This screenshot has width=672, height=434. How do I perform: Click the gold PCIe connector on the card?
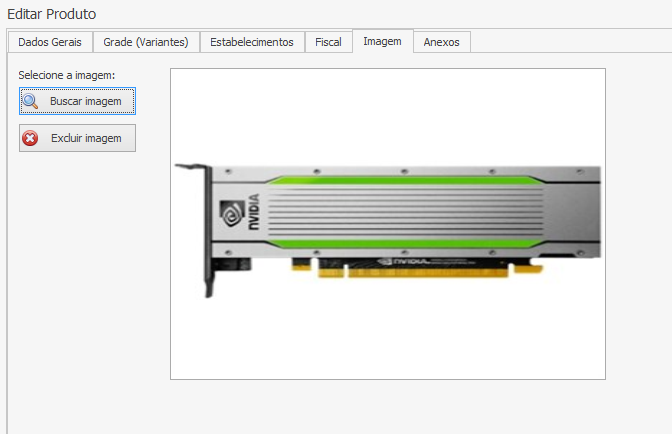420,271
